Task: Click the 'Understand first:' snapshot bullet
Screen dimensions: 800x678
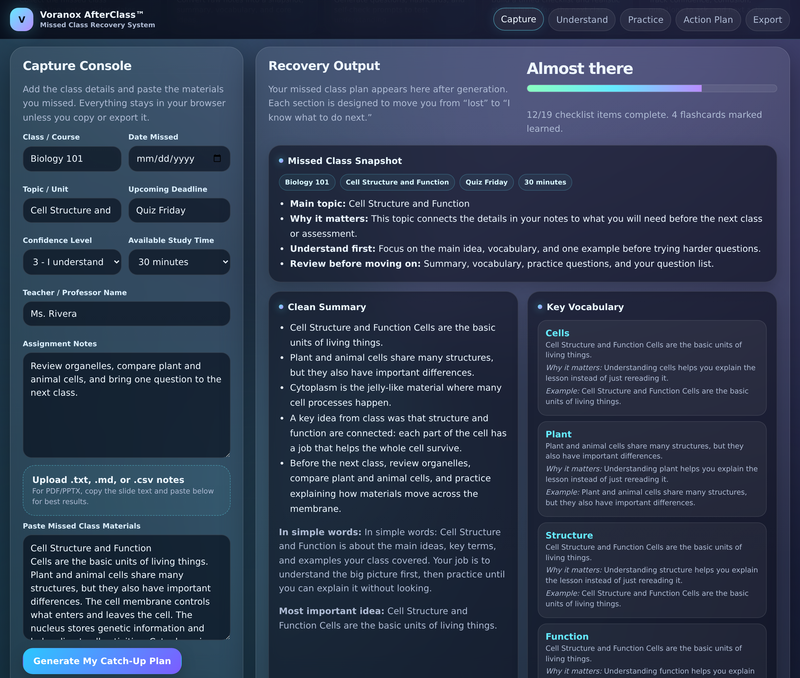Action: click(525, 248)
